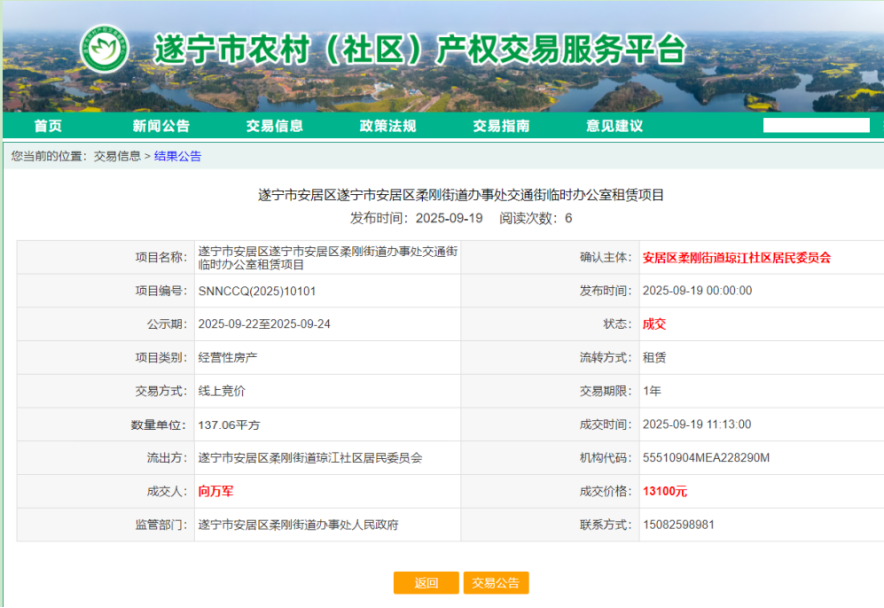Click the 机构代码 value 55510904MEA228290M
This screenshot has height=608, width=884.
point(706,458)
